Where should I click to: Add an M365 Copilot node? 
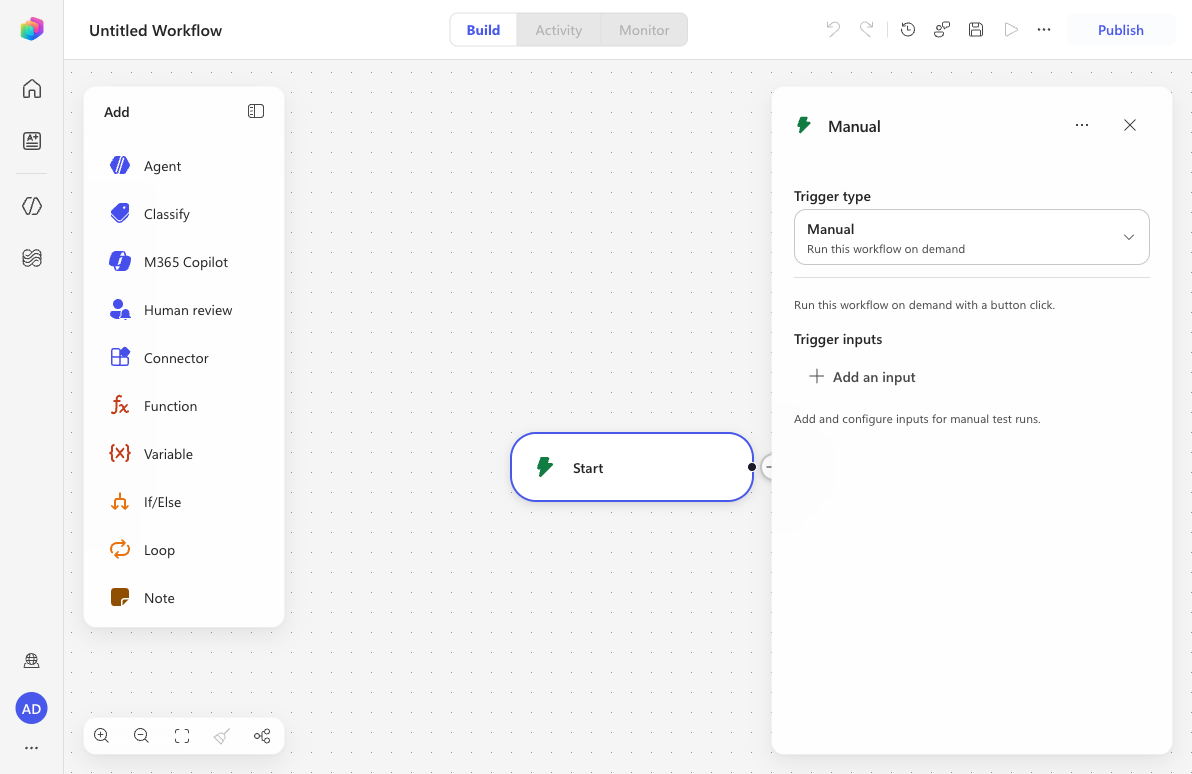184,262
